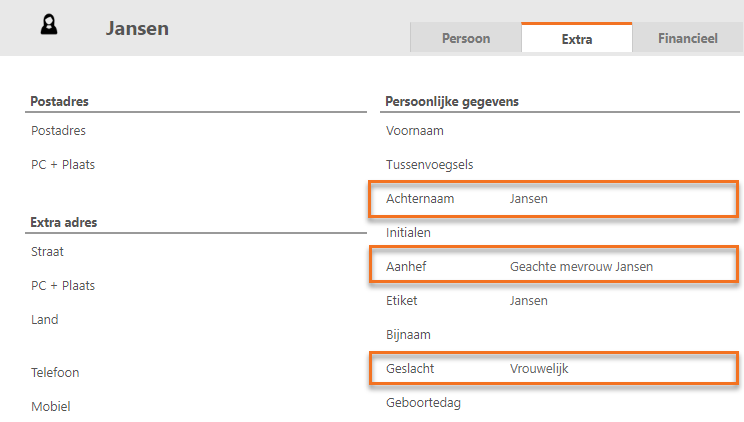This screenshot has width=744, height=422.
Task: Click the Geboortedag field
Action: tap(553, 403)
